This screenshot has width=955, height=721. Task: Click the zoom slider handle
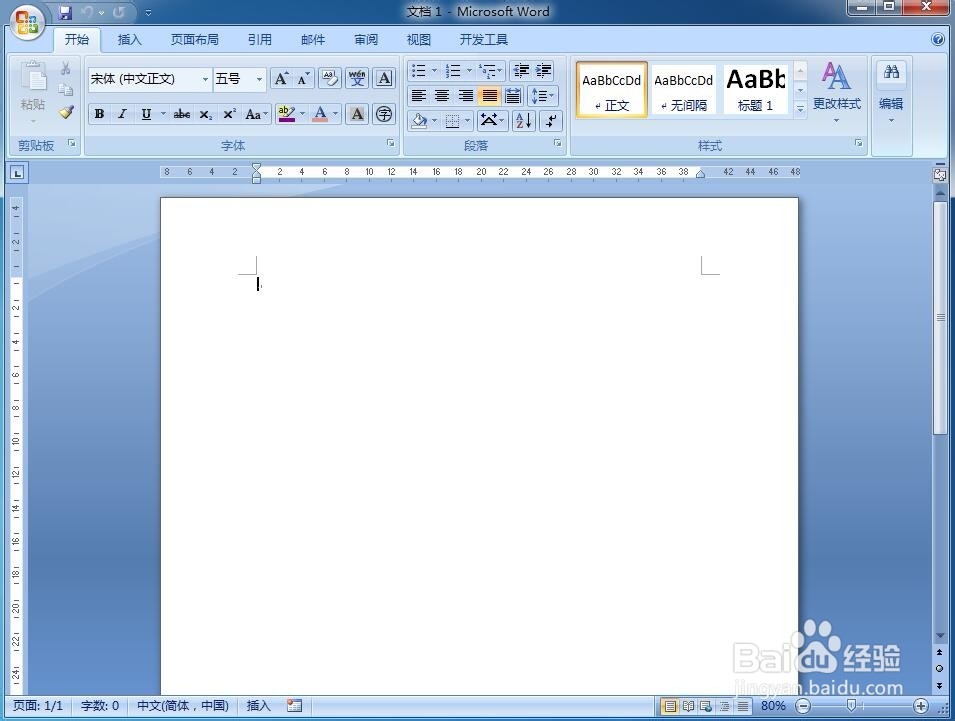click(851, 706)
